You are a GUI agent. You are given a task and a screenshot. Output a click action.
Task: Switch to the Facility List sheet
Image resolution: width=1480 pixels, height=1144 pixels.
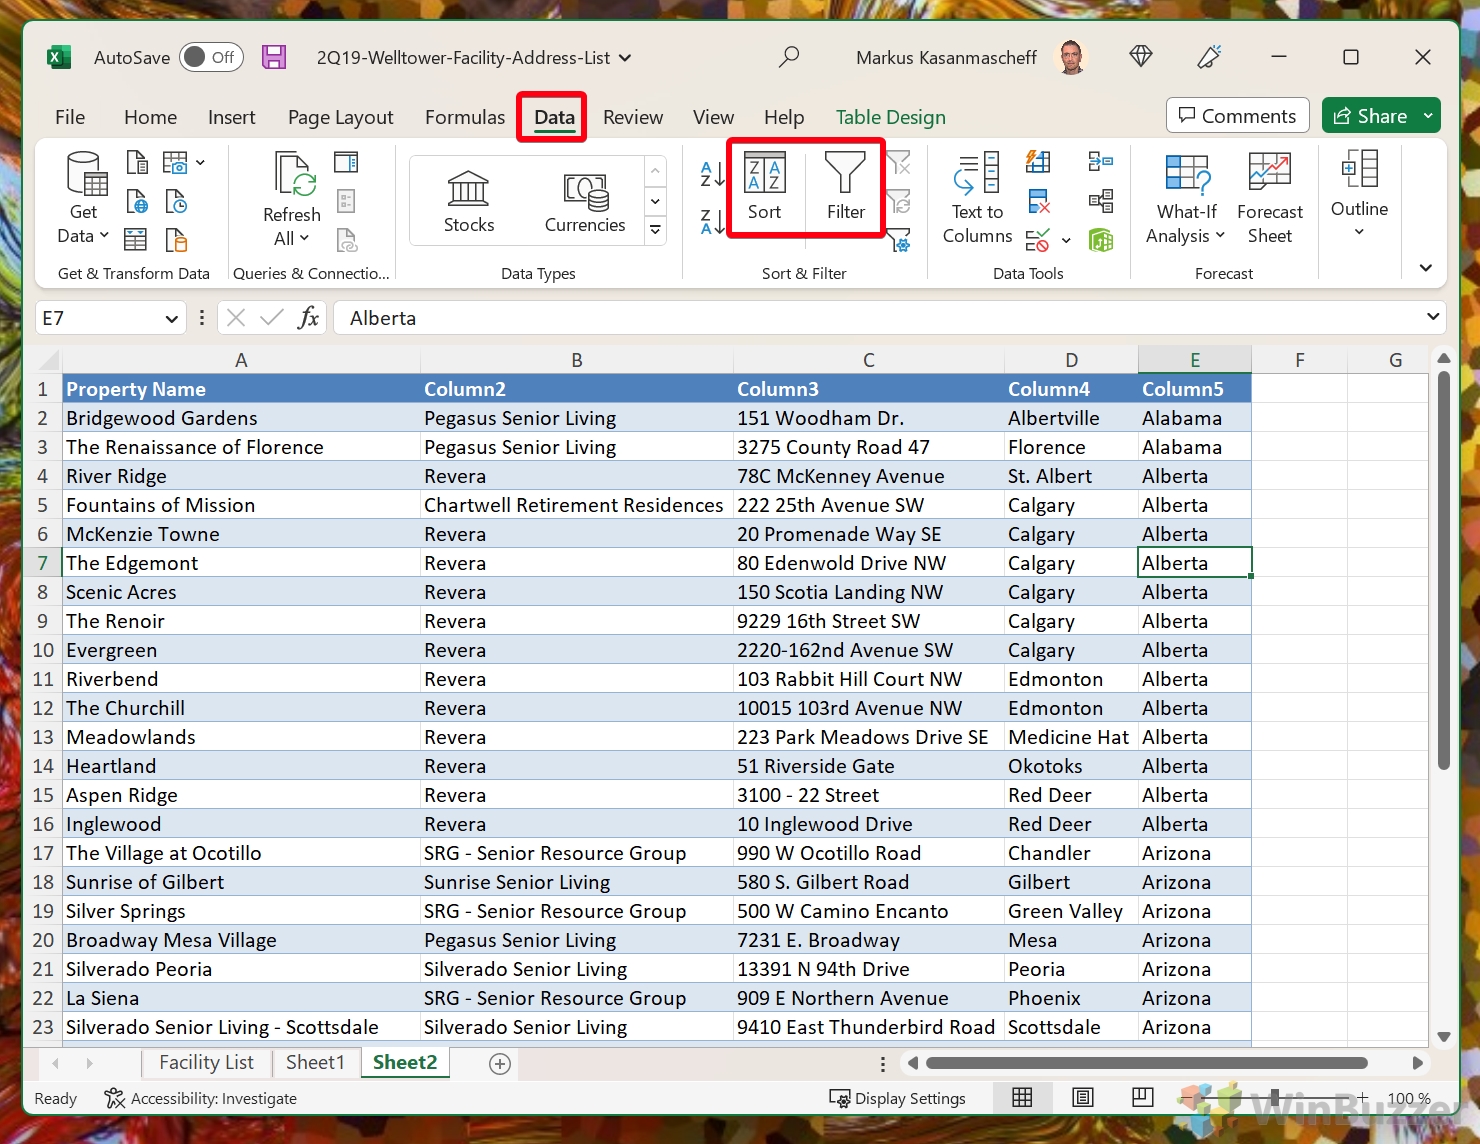(206, 1062)
